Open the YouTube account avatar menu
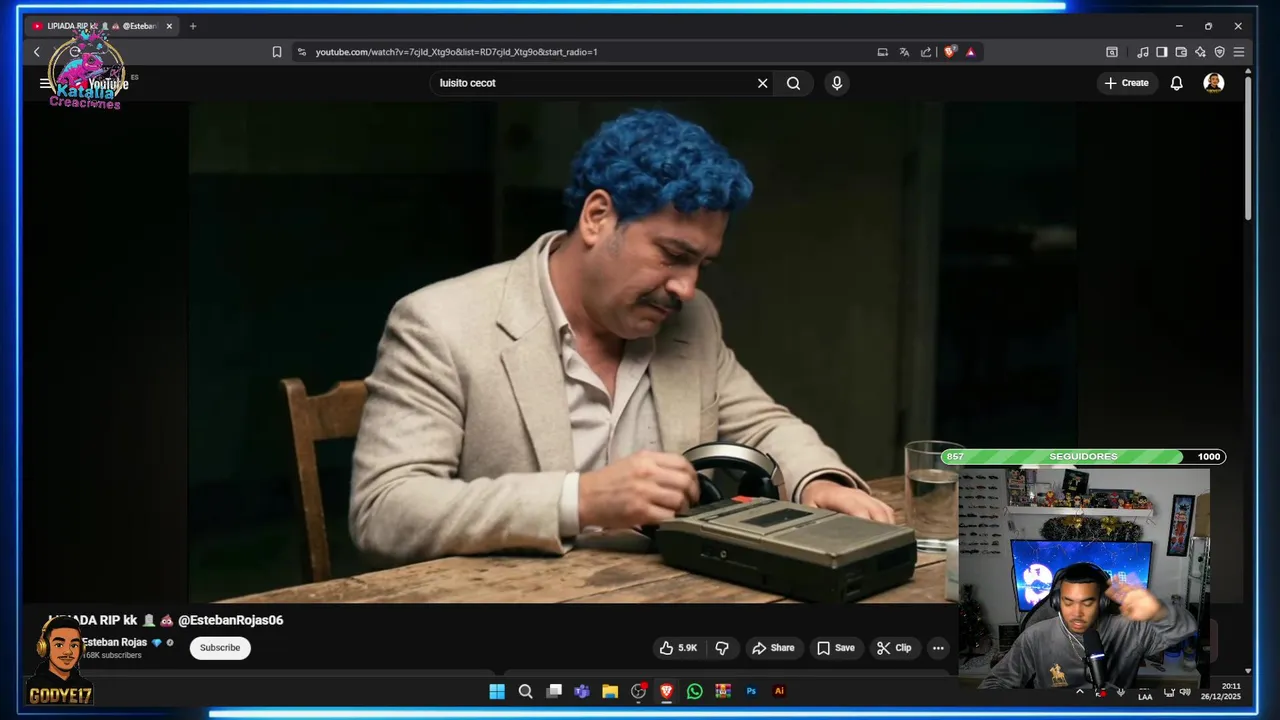Image resolution: width=1280 pixels, height=720 pixels. (x=1214, y=83)
